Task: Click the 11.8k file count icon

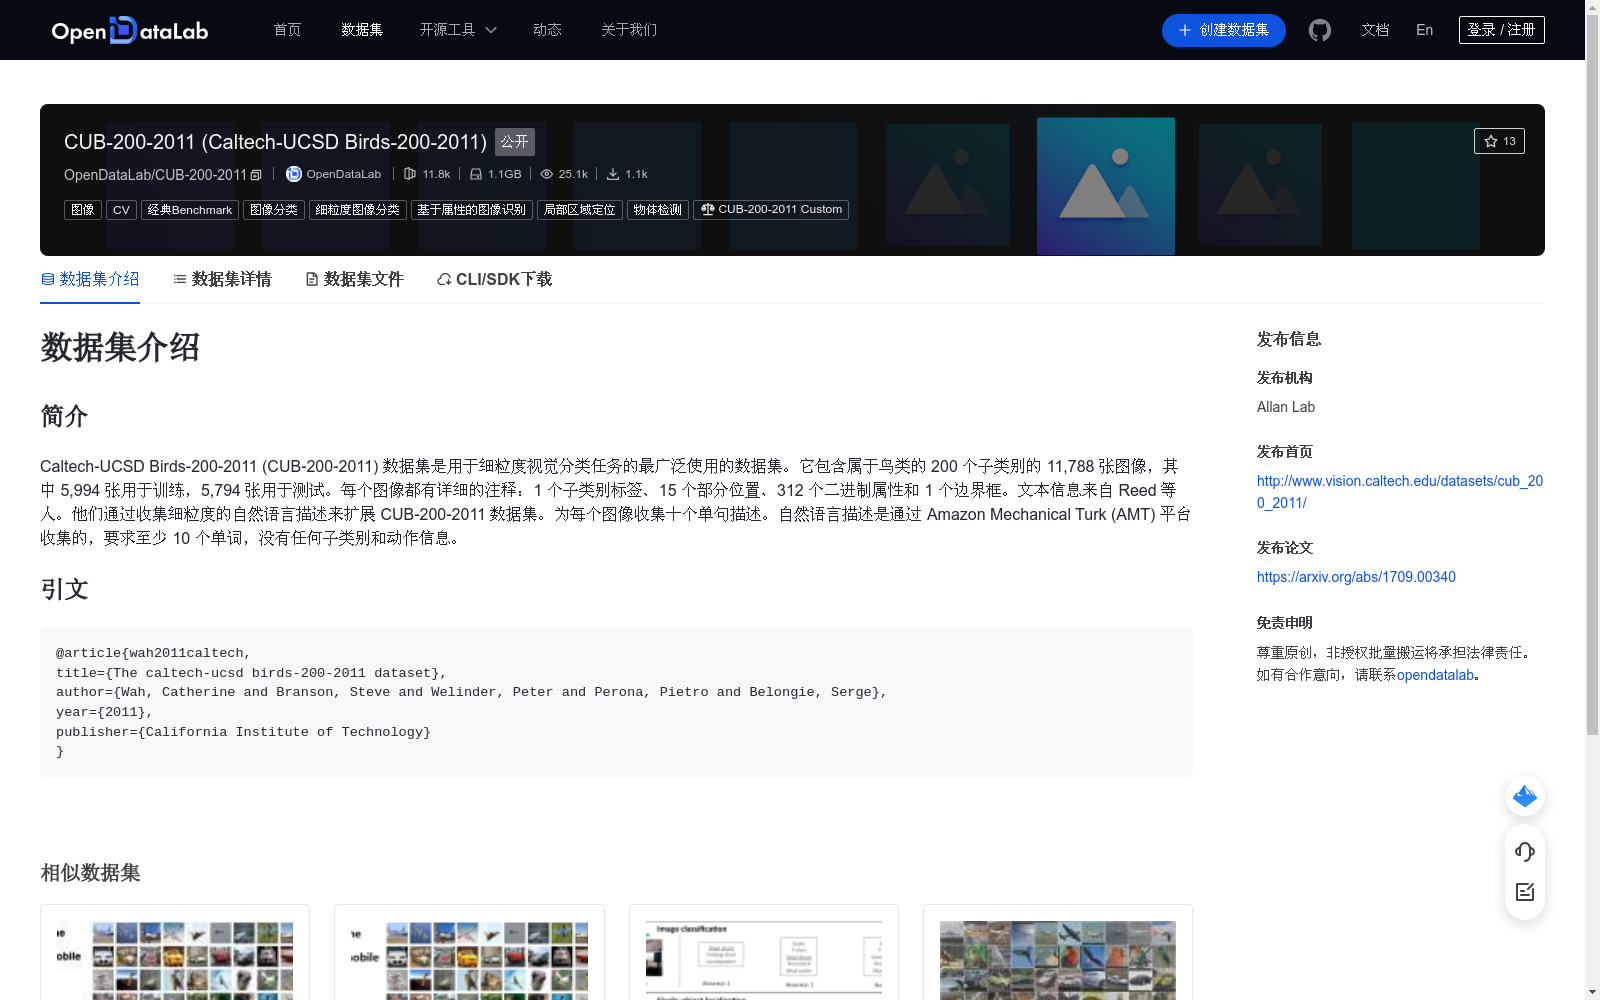Action: tap(410, 174)
